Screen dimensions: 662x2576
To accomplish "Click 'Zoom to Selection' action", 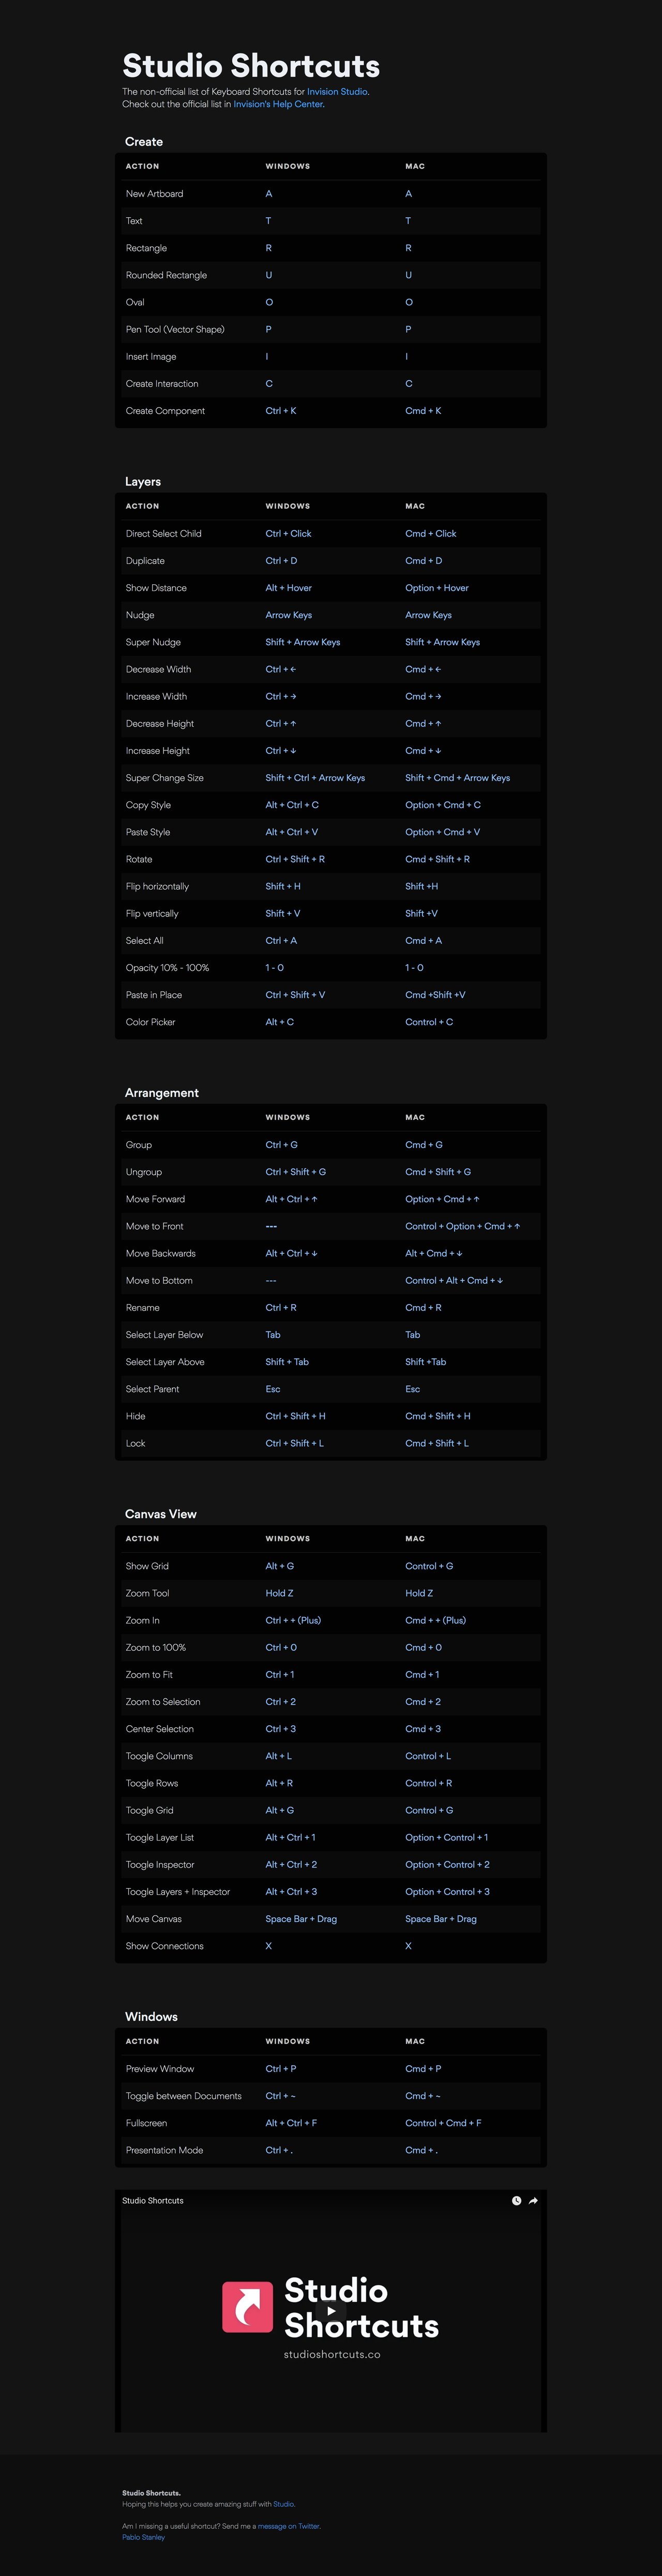I will tap(163, 1702).
